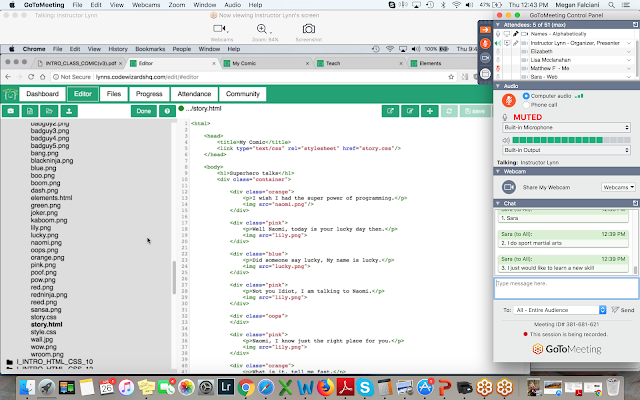Image resolution: width=640 pixels, height=400 pixels.
Task: Expand options chevron for Lisa Mcclanahan
Action: (x=629, y=60)
